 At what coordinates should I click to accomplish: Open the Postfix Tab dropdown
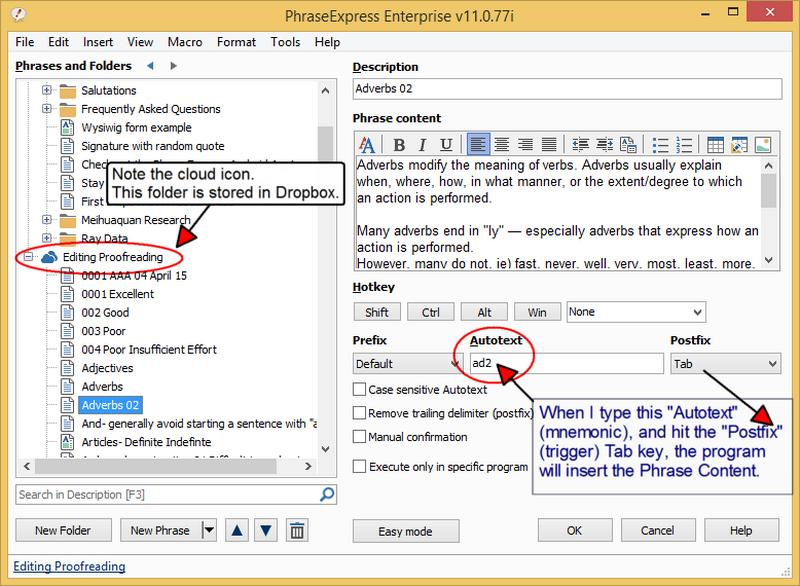(725, 364)
